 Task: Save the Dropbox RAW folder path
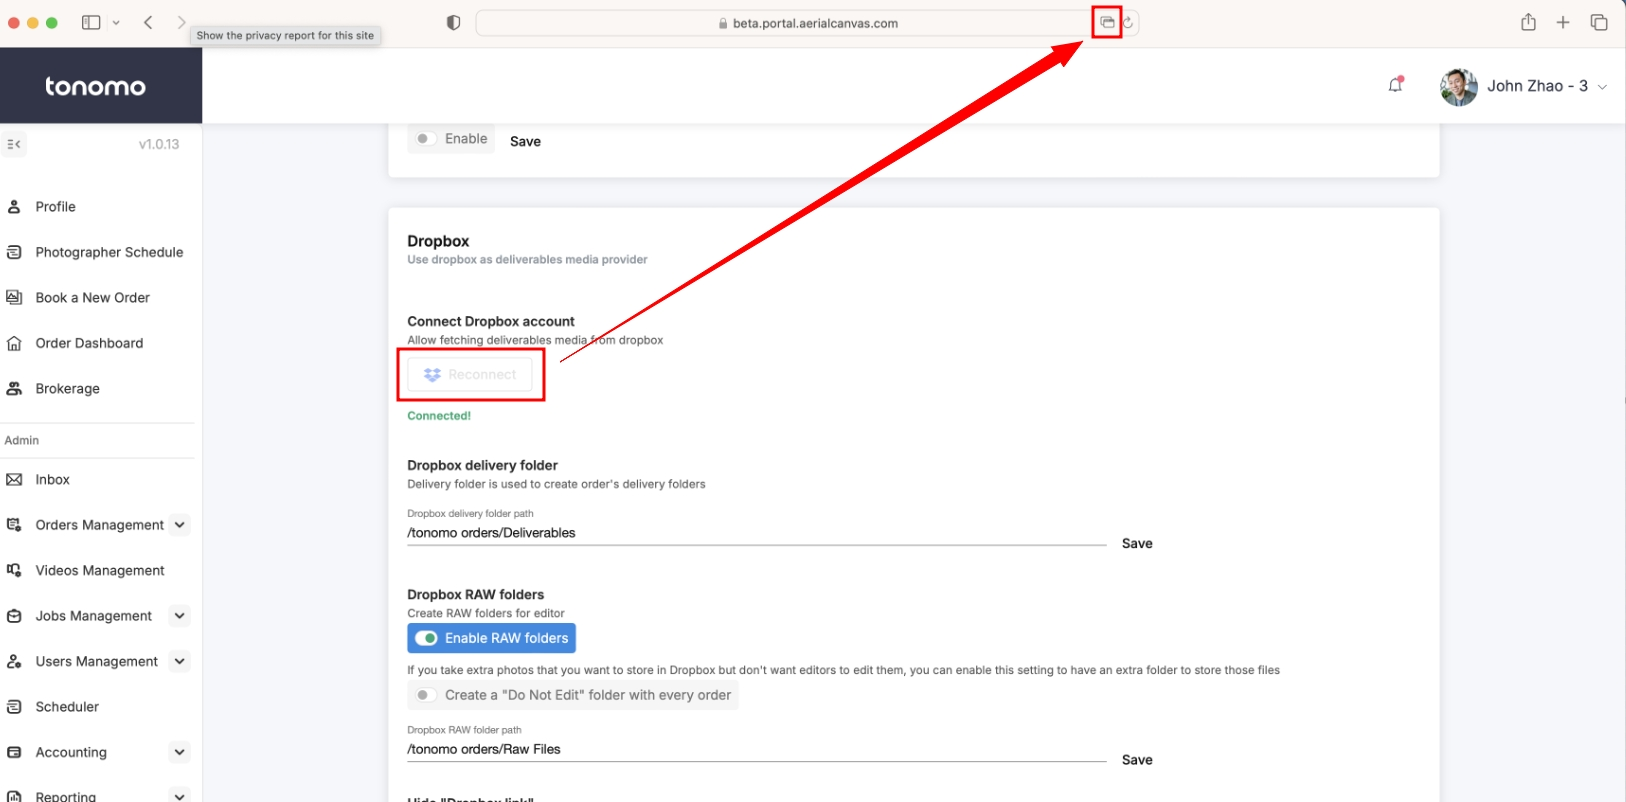1137,760
